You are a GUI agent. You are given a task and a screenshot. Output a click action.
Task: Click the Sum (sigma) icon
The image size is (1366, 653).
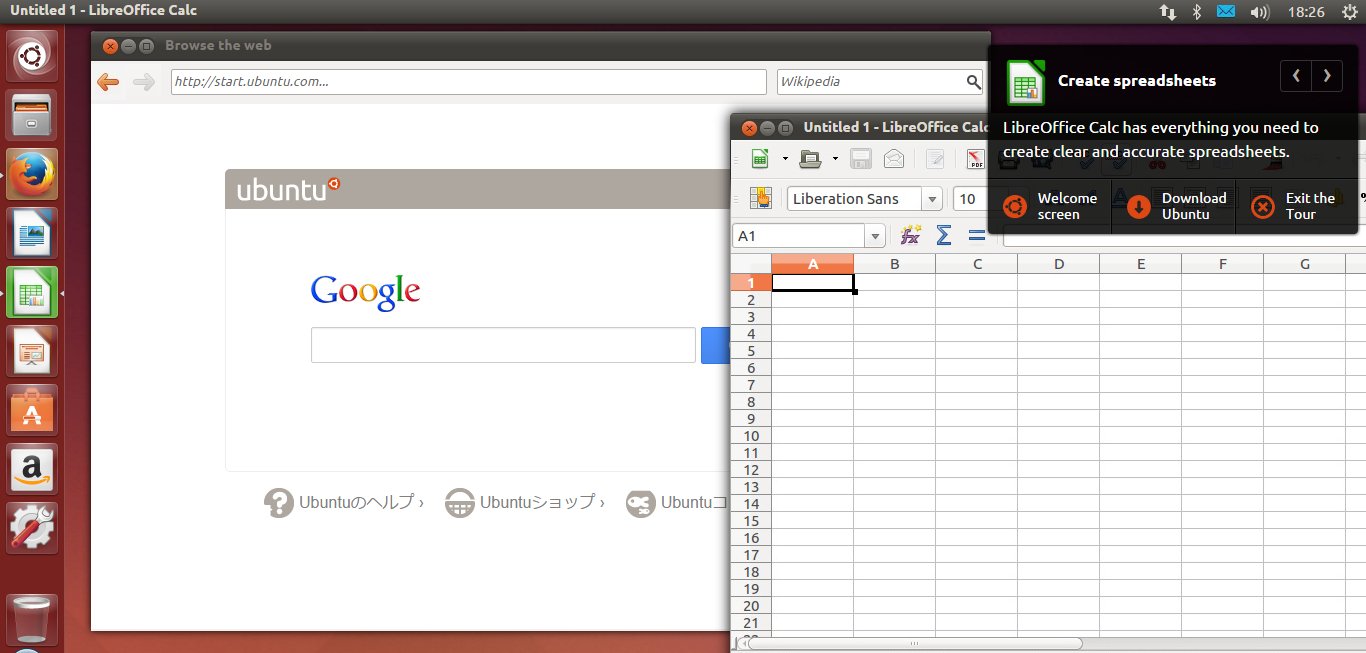tap(943, 234)
